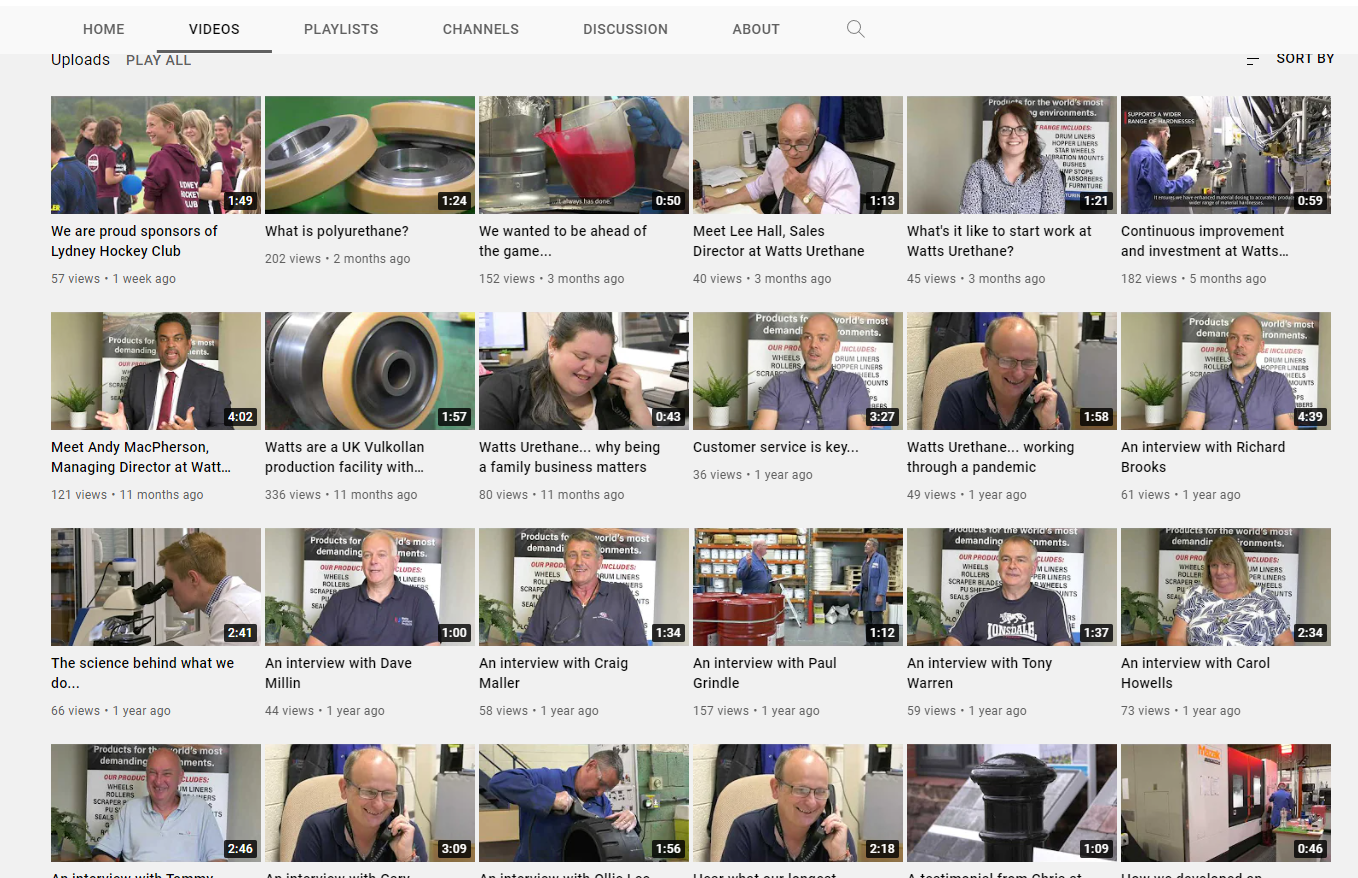Open the channel search magnifier icon
The height and width of the screenshot is (878, 1358).
[x=855, y=29]
